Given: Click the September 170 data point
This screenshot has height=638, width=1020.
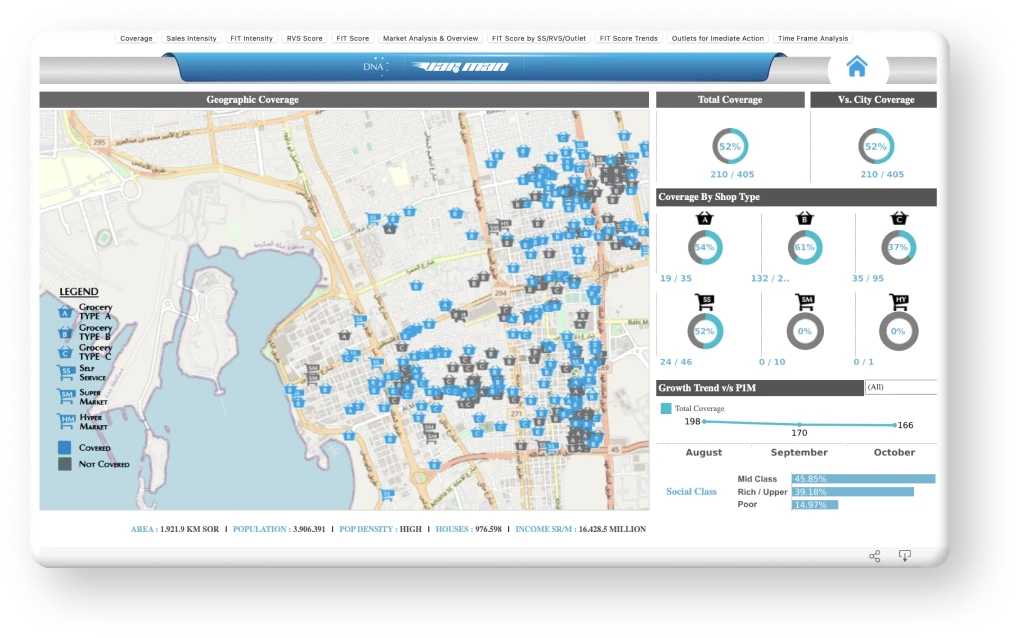Looking at the screenshot, I should click(799, 424).
